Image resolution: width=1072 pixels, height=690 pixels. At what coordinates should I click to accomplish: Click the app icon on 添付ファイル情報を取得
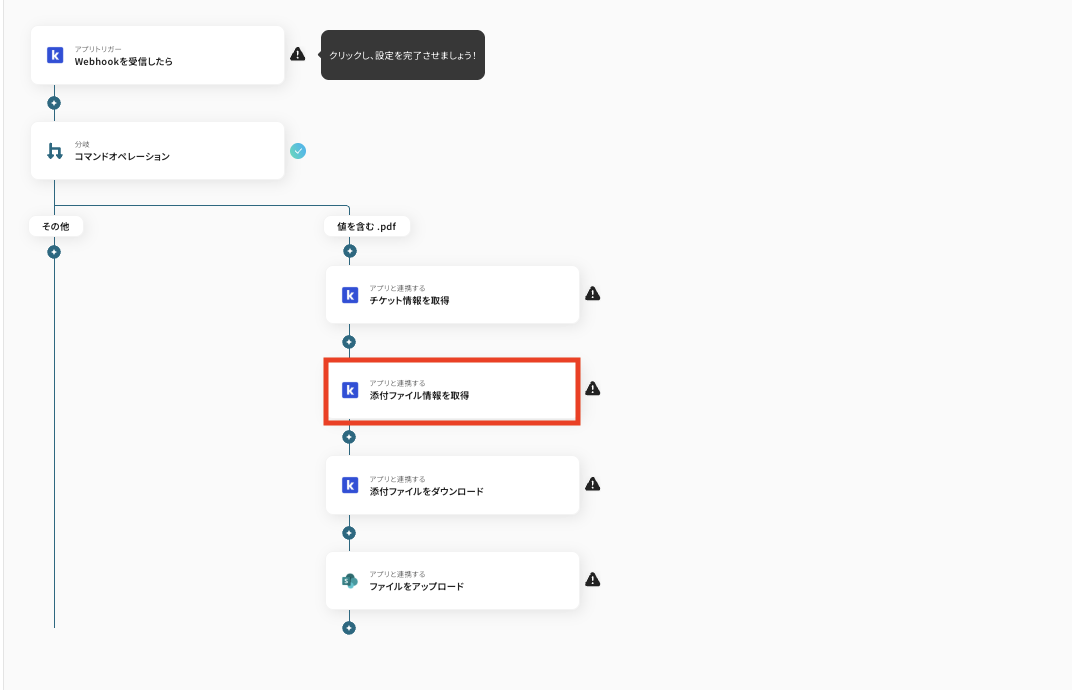pos(350,390)
